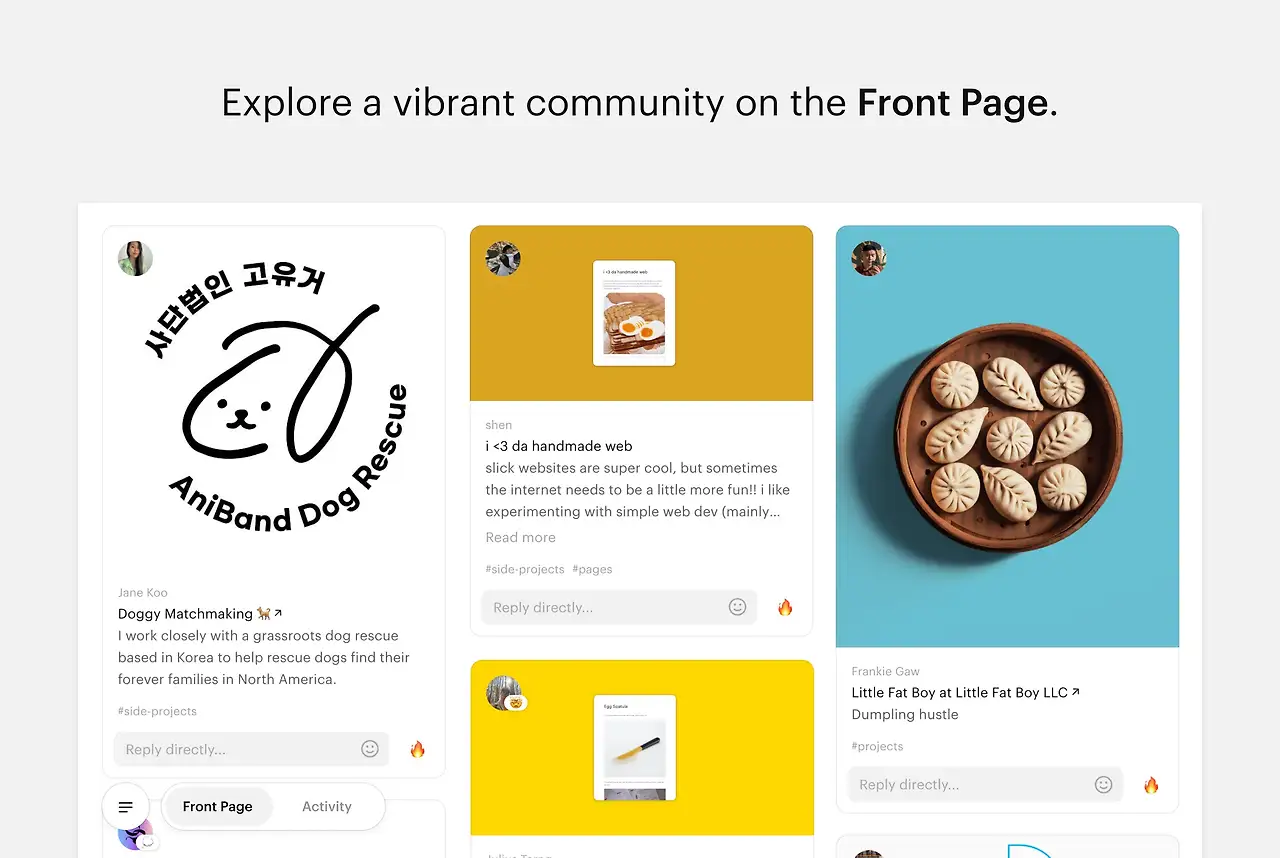Open the i <3 da handmade web page thumbnail
Viewport: 1280px width, 858px height.
634,313
